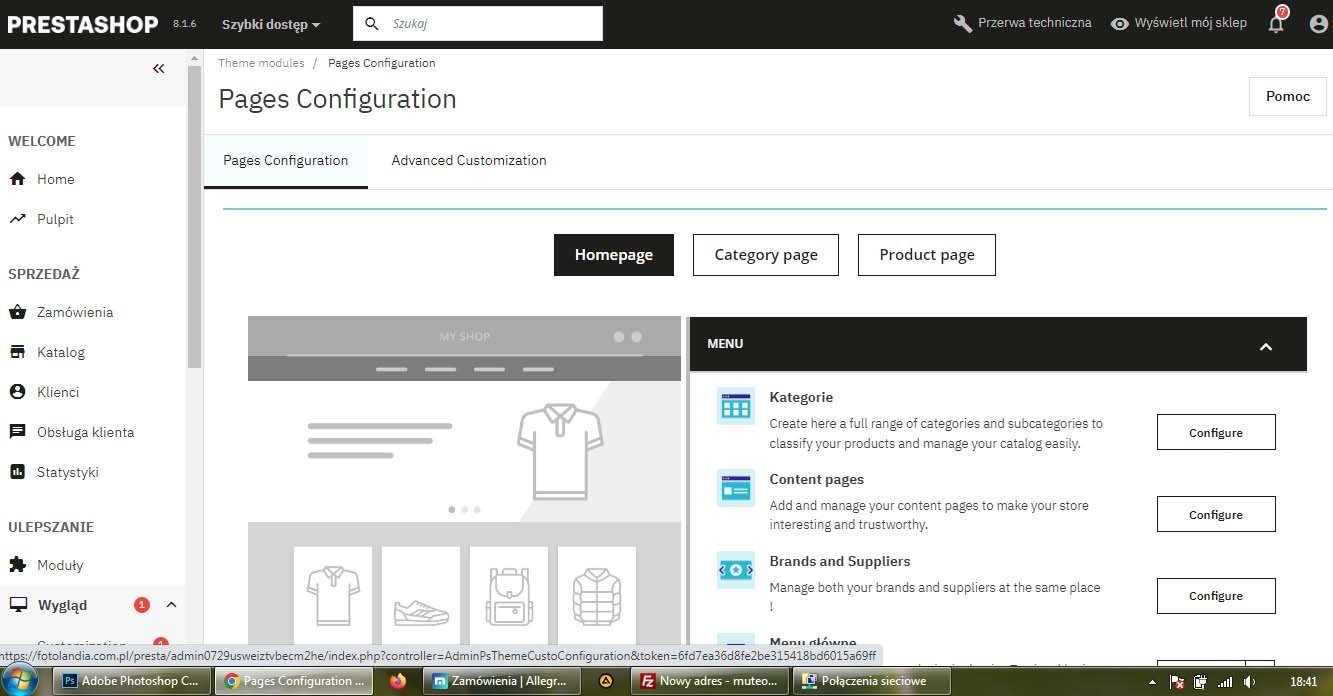The height and width of the screenshot is (696, 1333).
Task: Click Configure for Brands and Suppliers
Action: click(1216, 596)
